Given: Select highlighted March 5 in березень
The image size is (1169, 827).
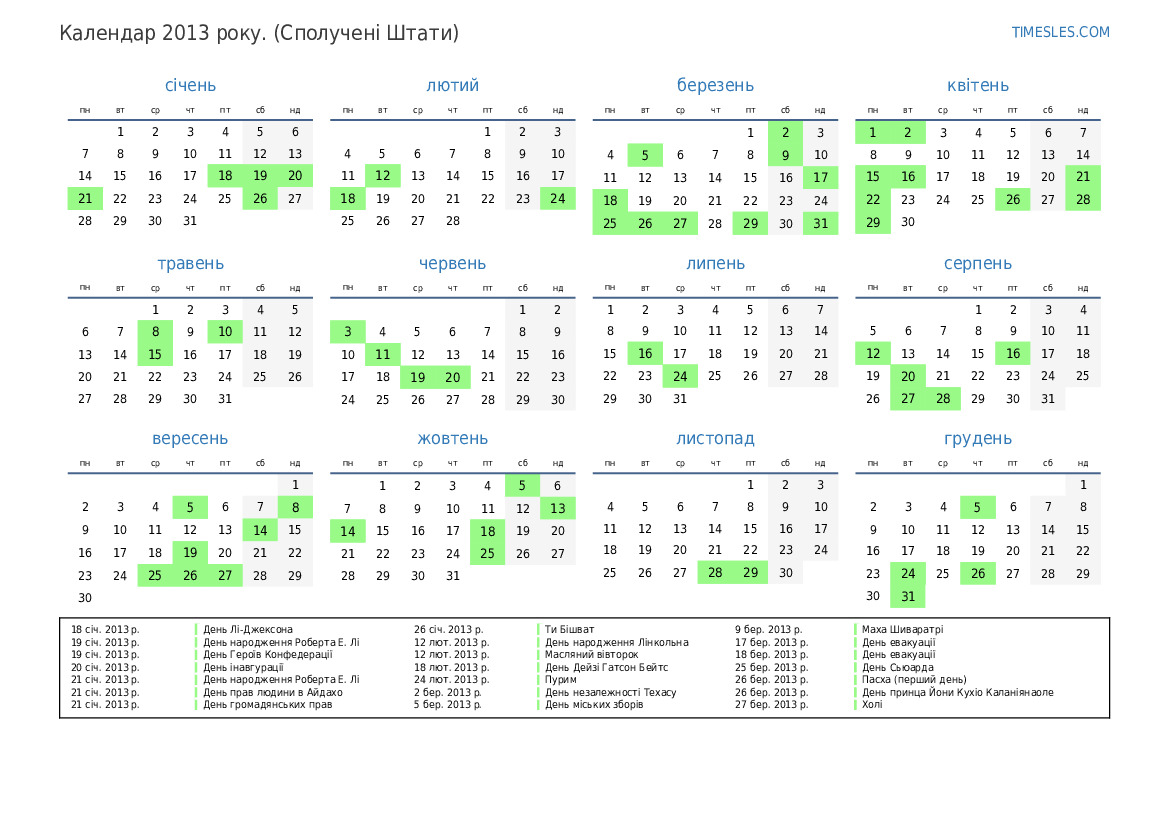Looking at the screenshot, I should [x=645, y=155].
